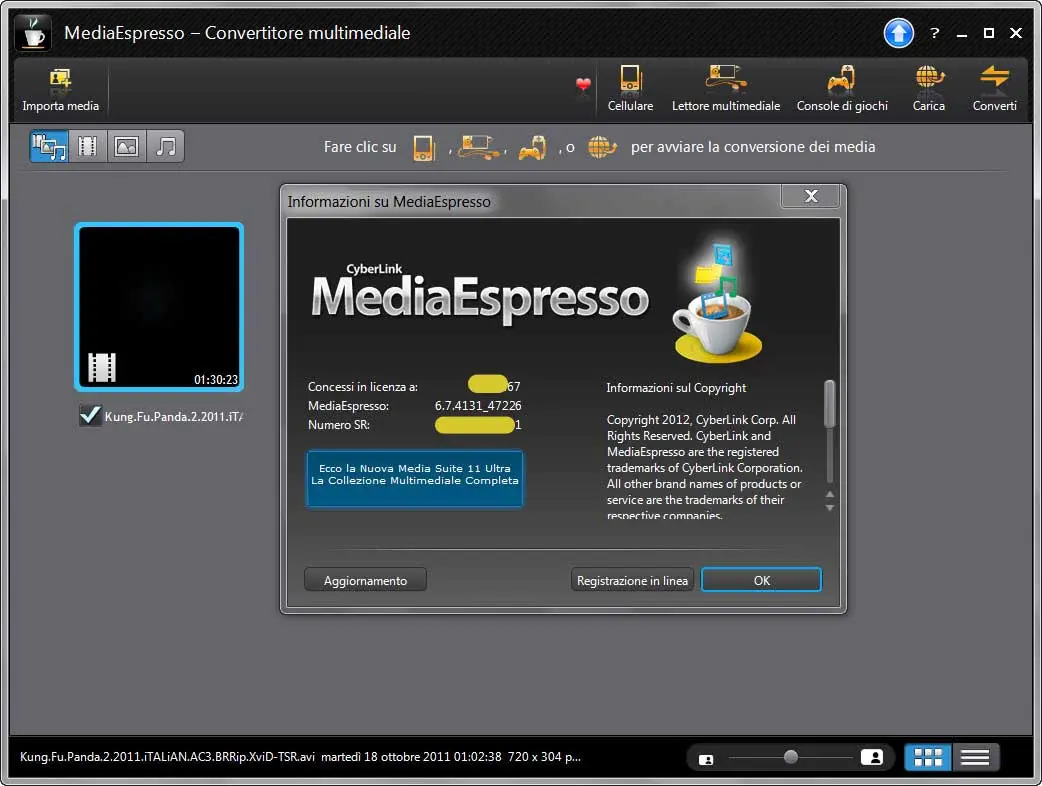Open the Console di giochi profile
Image resolution: width=1042 pixels, height=786 pixels.
coord(842,89)
